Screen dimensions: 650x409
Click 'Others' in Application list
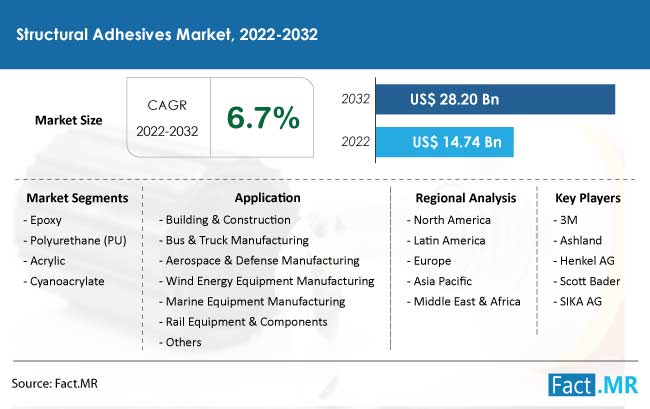(183, 342)
